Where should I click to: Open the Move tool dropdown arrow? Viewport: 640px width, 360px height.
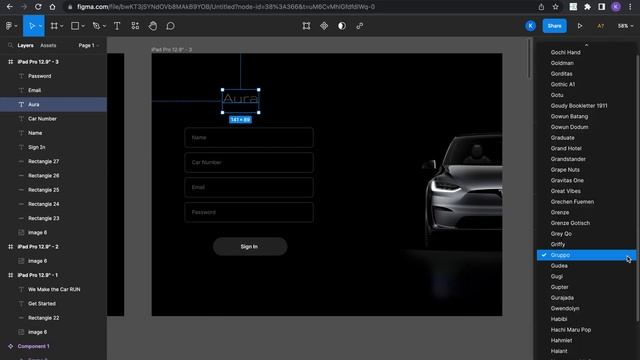pyautogui.click(x=40, y=26)
